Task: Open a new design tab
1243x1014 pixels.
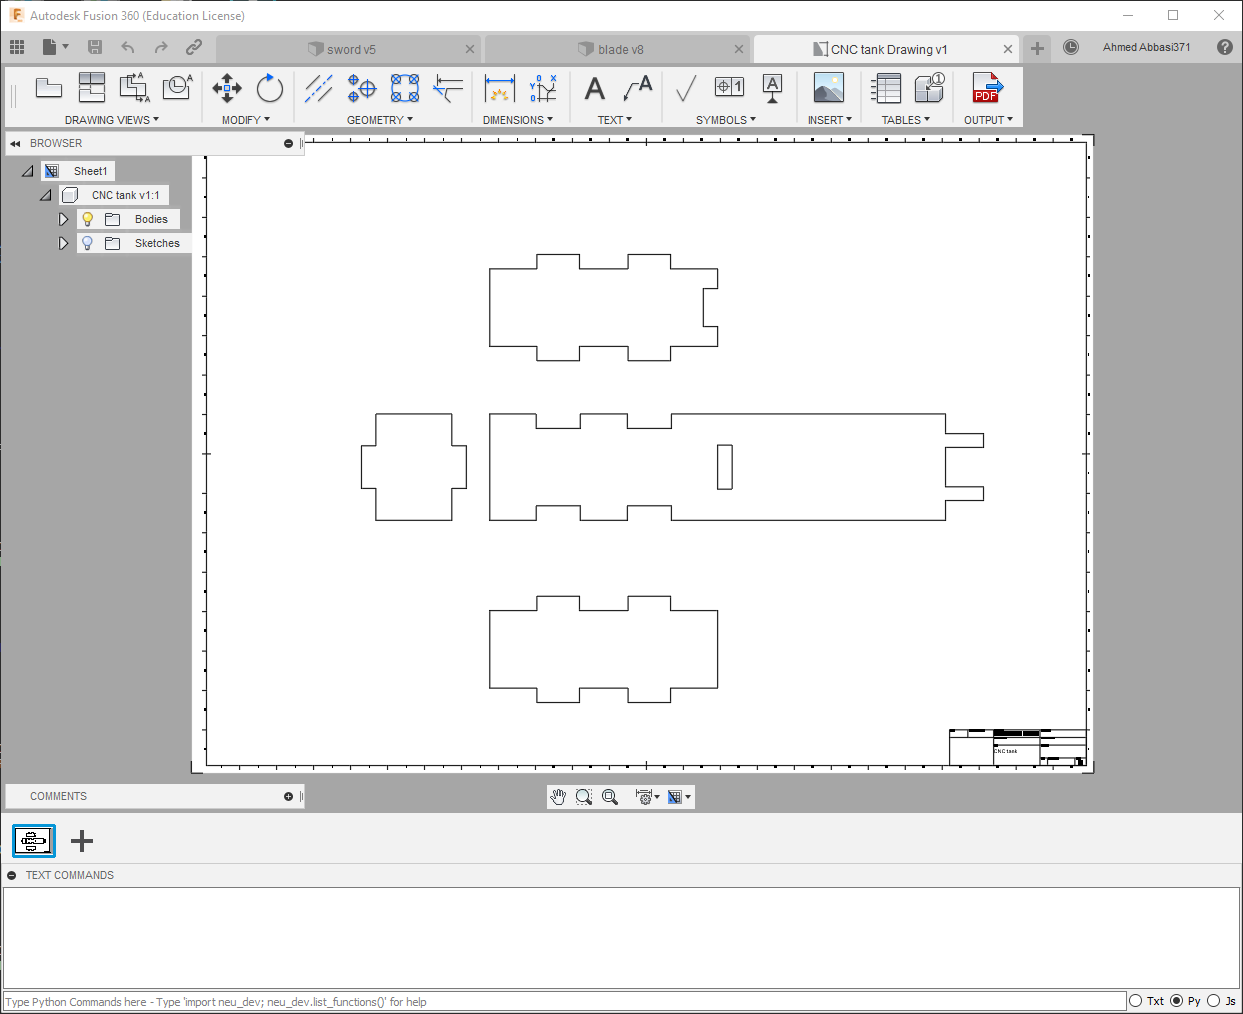Action: [1038, 48]
